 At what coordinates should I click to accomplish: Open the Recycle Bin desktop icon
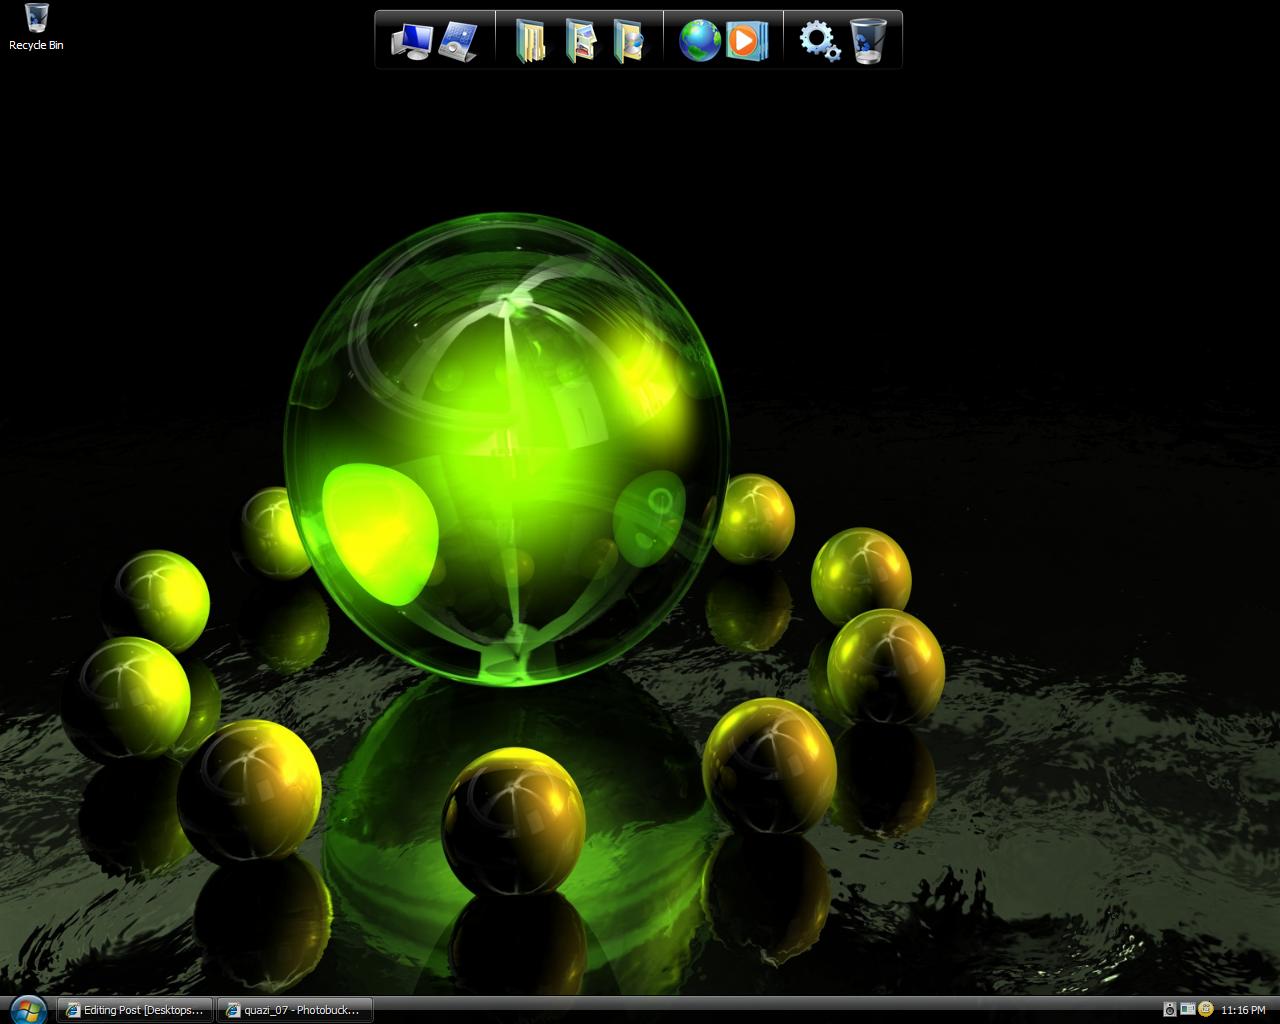click(36, 27)
